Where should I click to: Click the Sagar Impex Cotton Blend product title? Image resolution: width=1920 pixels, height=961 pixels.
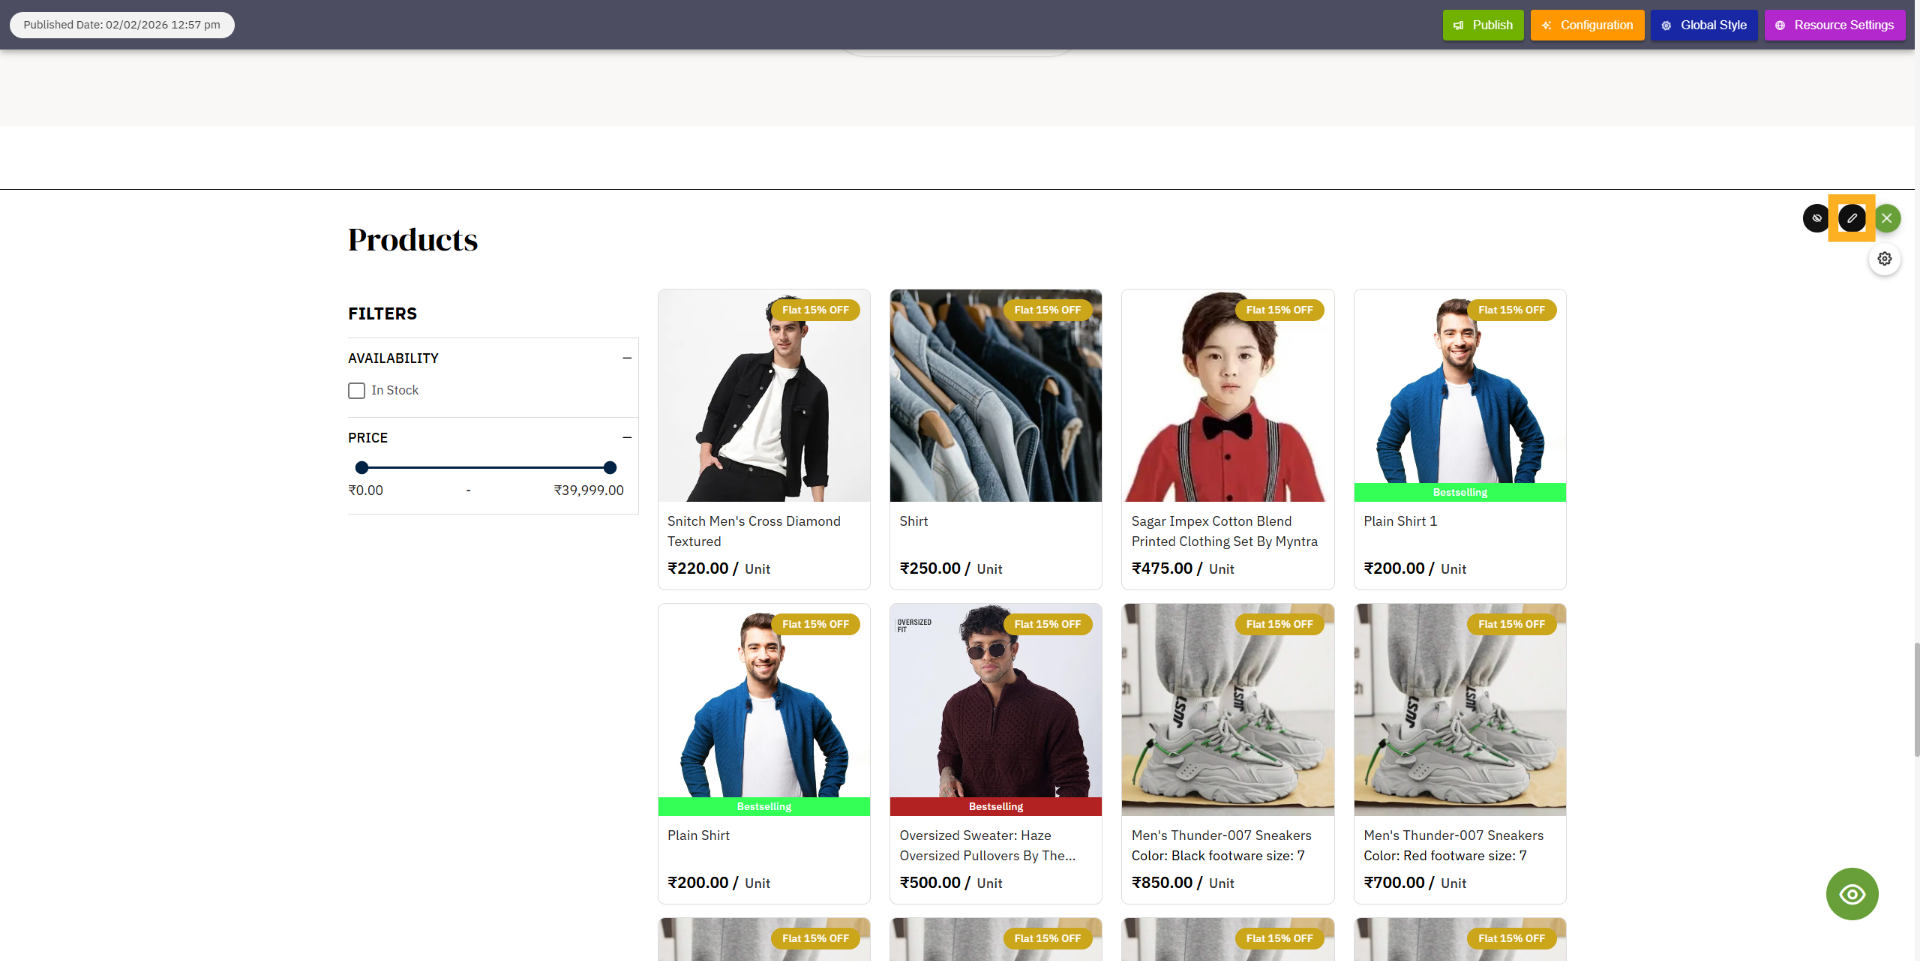tap(1224, 531)
